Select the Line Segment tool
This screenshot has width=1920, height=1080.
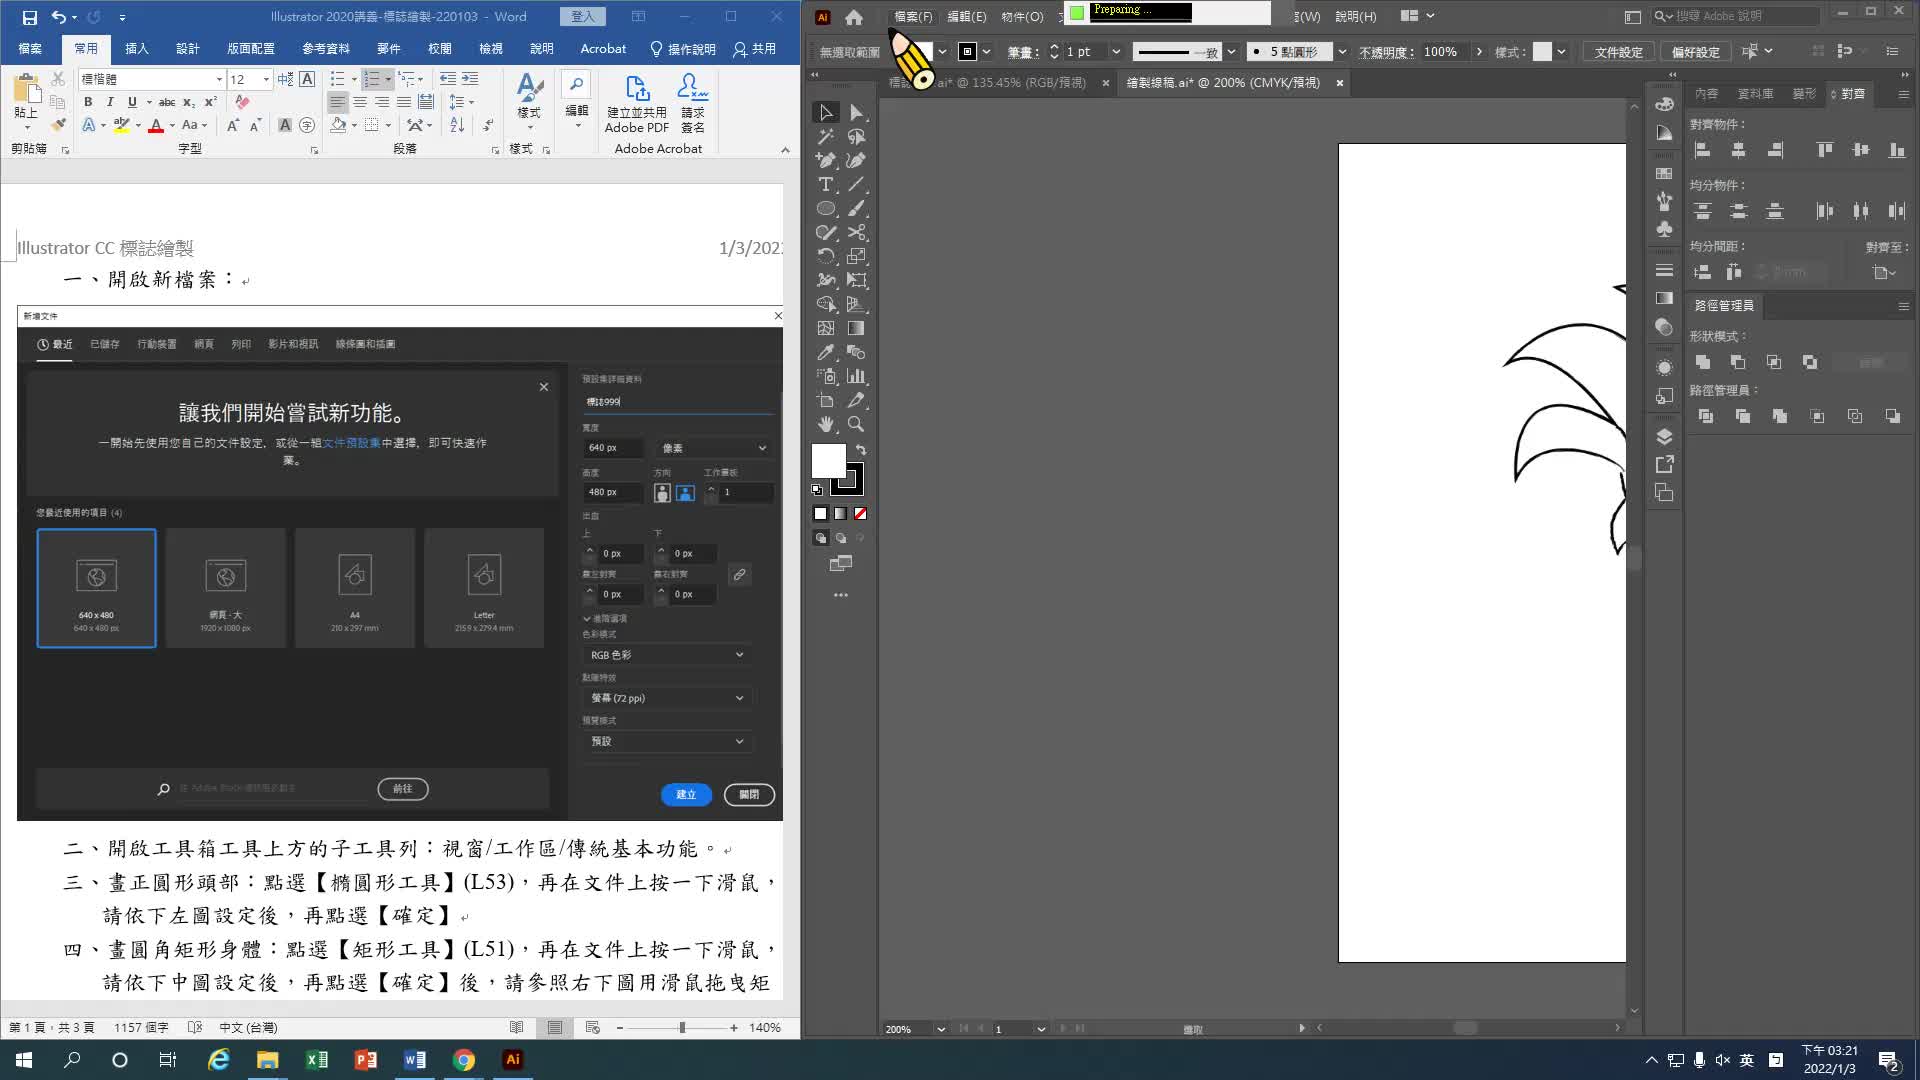(x=856, y=185)
